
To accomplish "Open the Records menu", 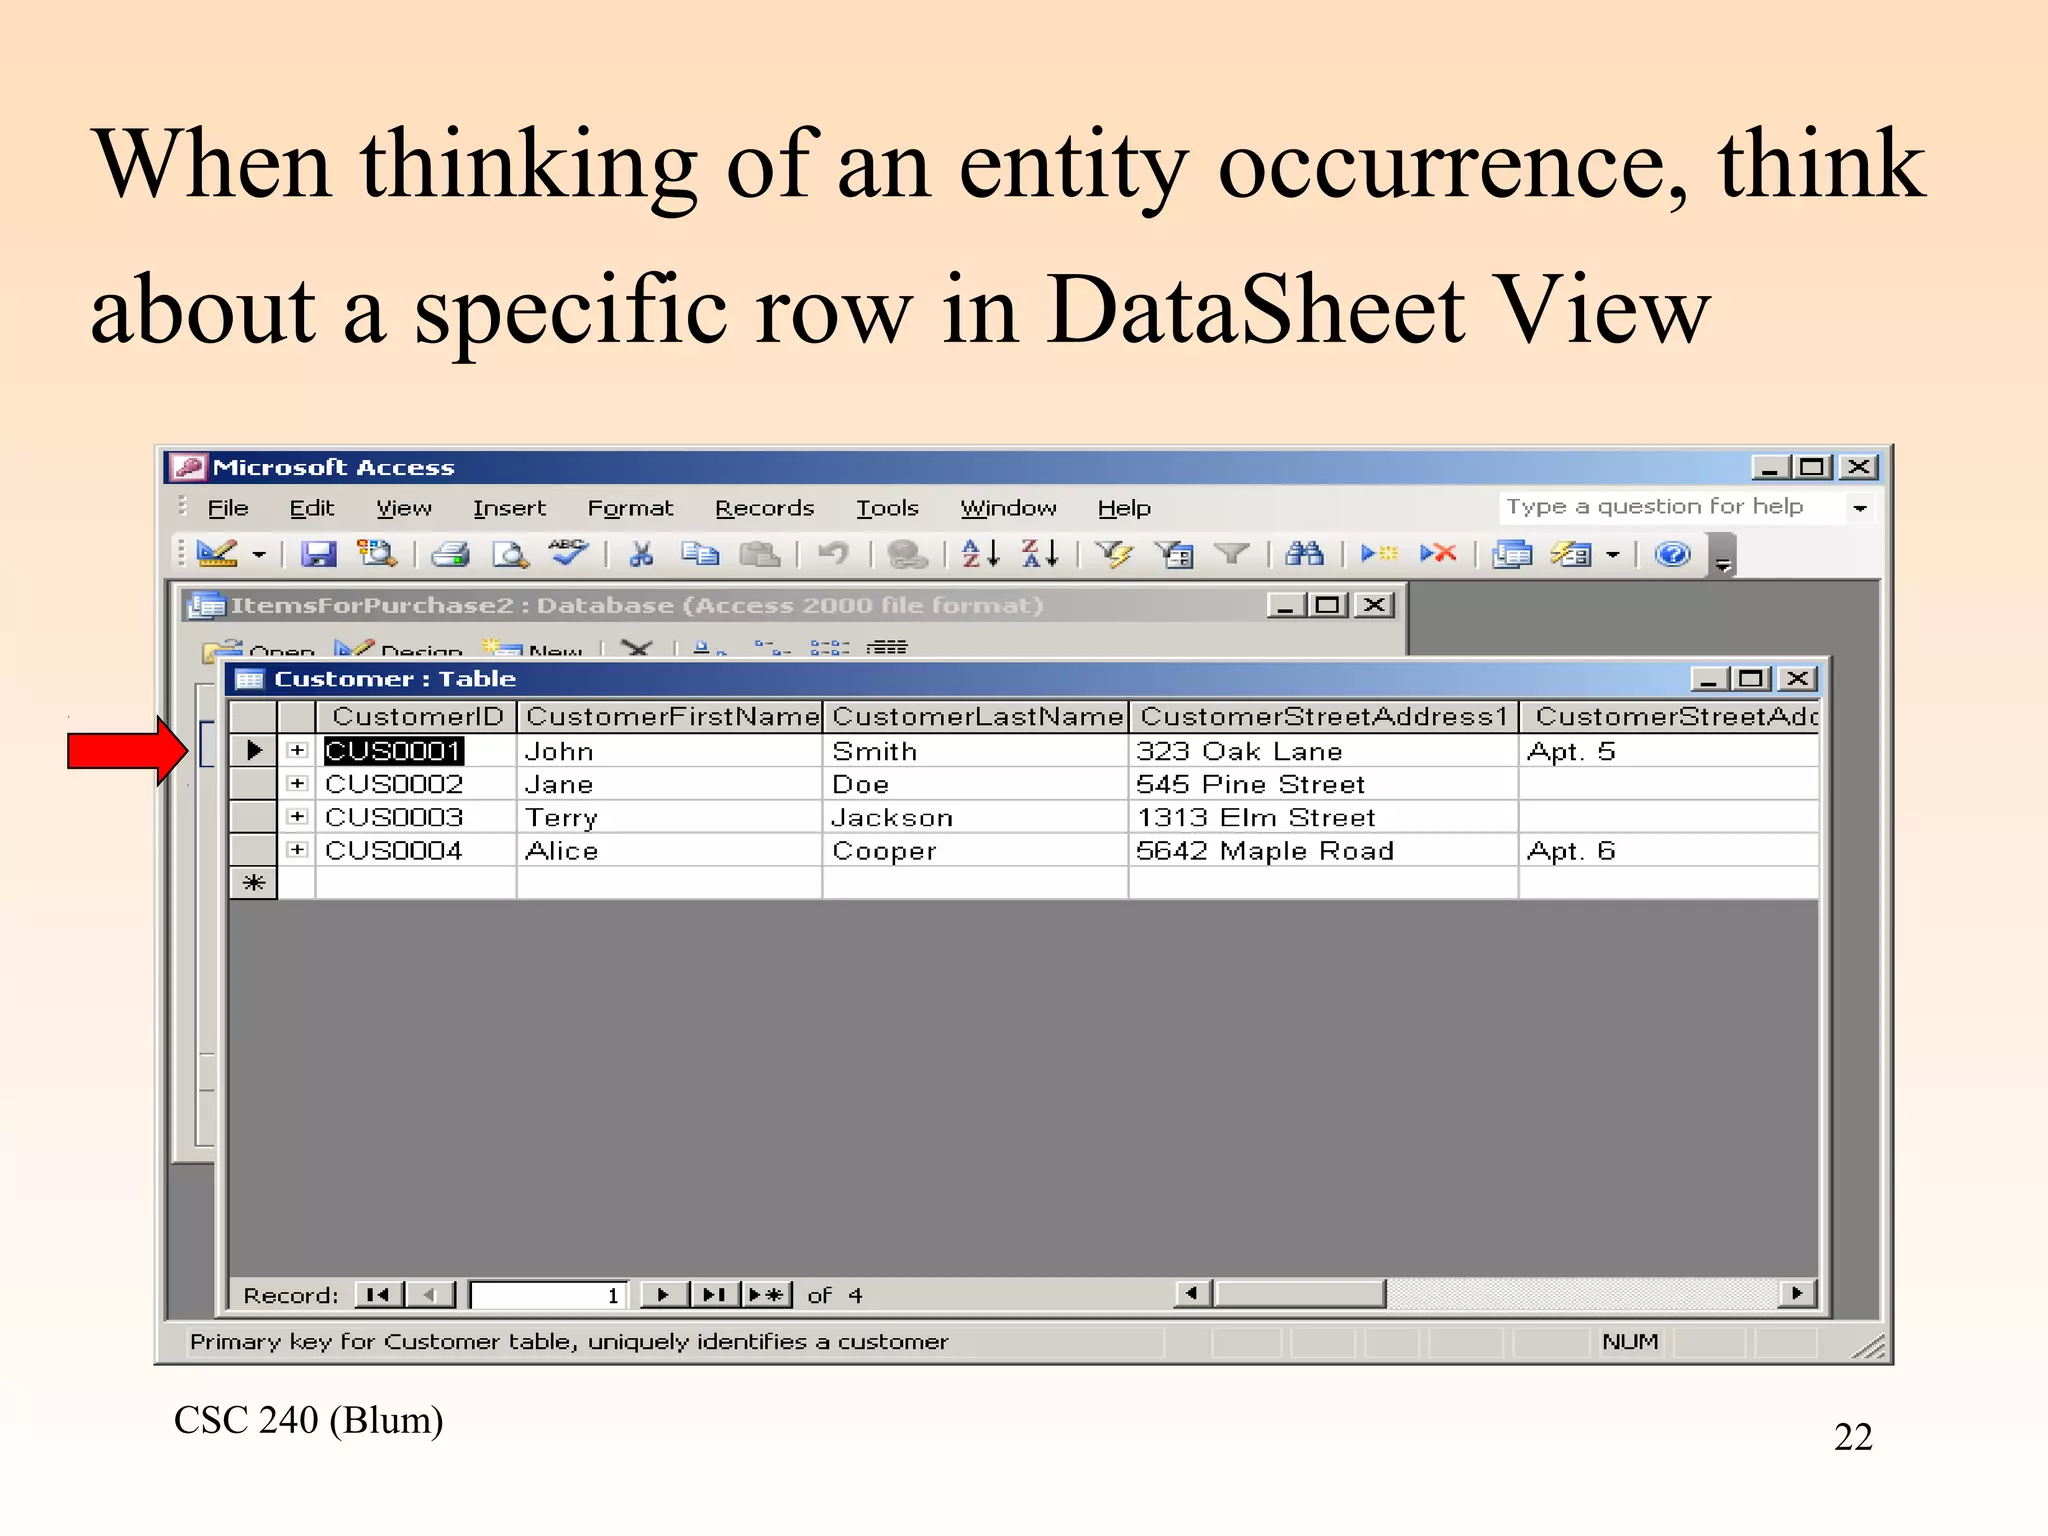I will coord(765,508).
